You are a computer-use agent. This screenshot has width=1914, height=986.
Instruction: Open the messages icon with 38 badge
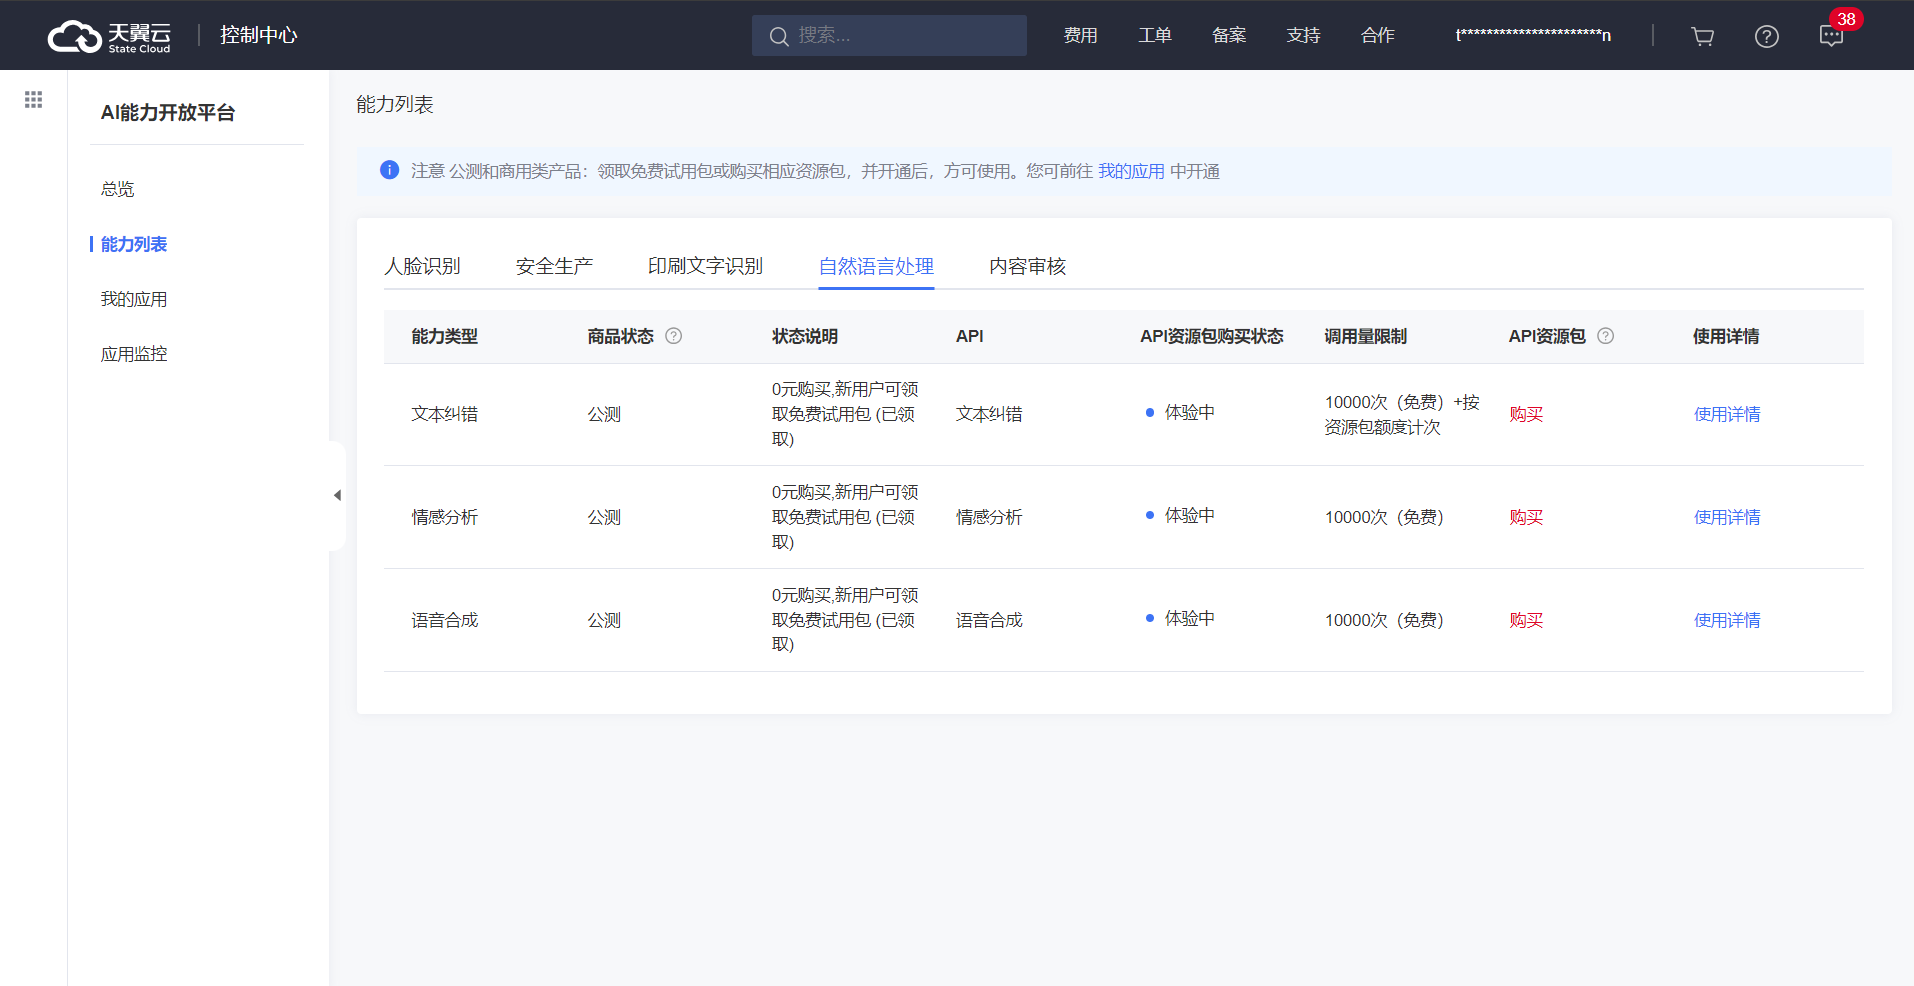pyautogui.click(x=1831, y=36)
